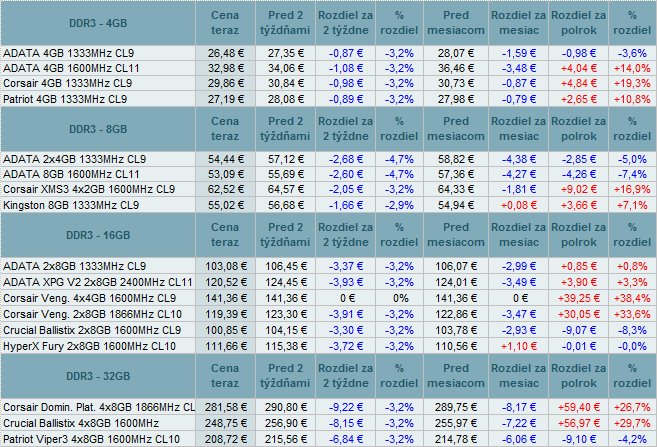Select the 32,98 € price cell
Screen dimensions: 657x447
(x=225, y=68)
